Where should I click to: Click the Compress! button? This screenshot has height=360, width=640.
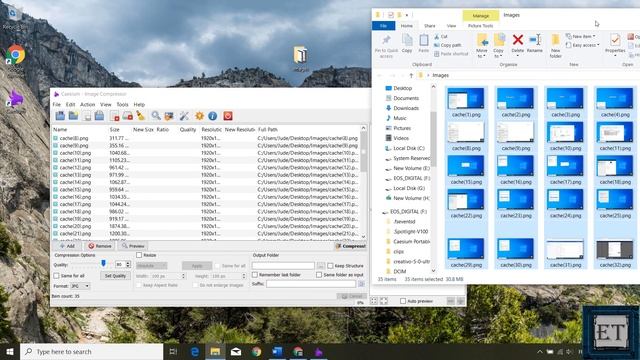[x=350, y=246]
